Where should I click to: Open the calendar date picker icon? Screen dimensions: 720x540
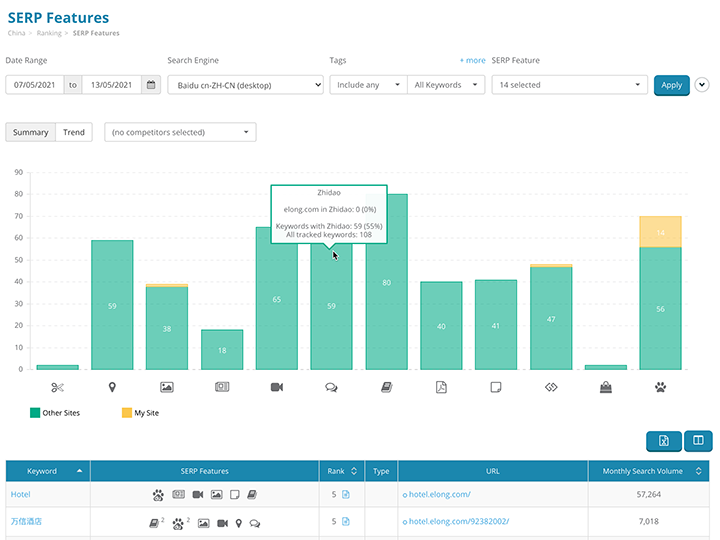(151, 85)
